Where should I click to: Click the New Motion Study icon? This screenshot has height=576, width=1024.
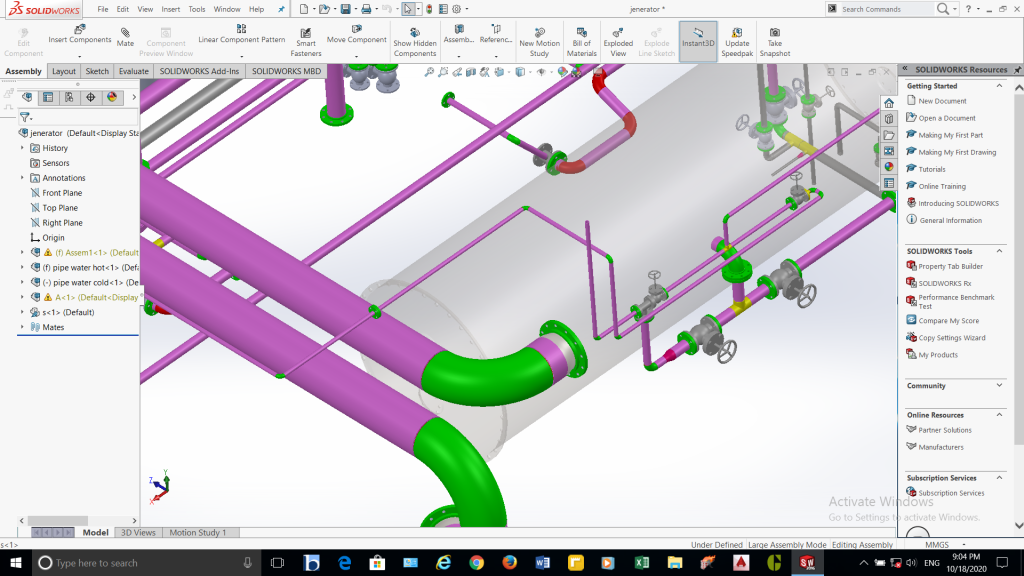point(539,32)
